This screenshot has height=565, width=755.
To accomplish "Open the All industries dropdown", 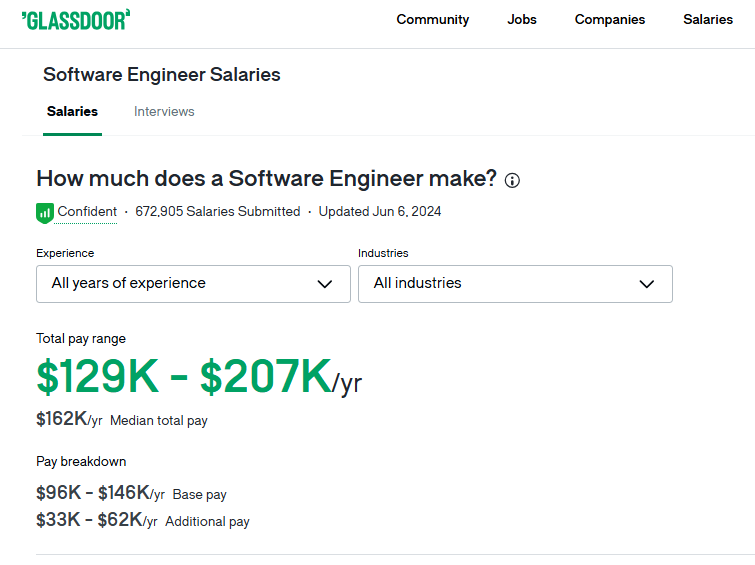I will tap(515, 284).
